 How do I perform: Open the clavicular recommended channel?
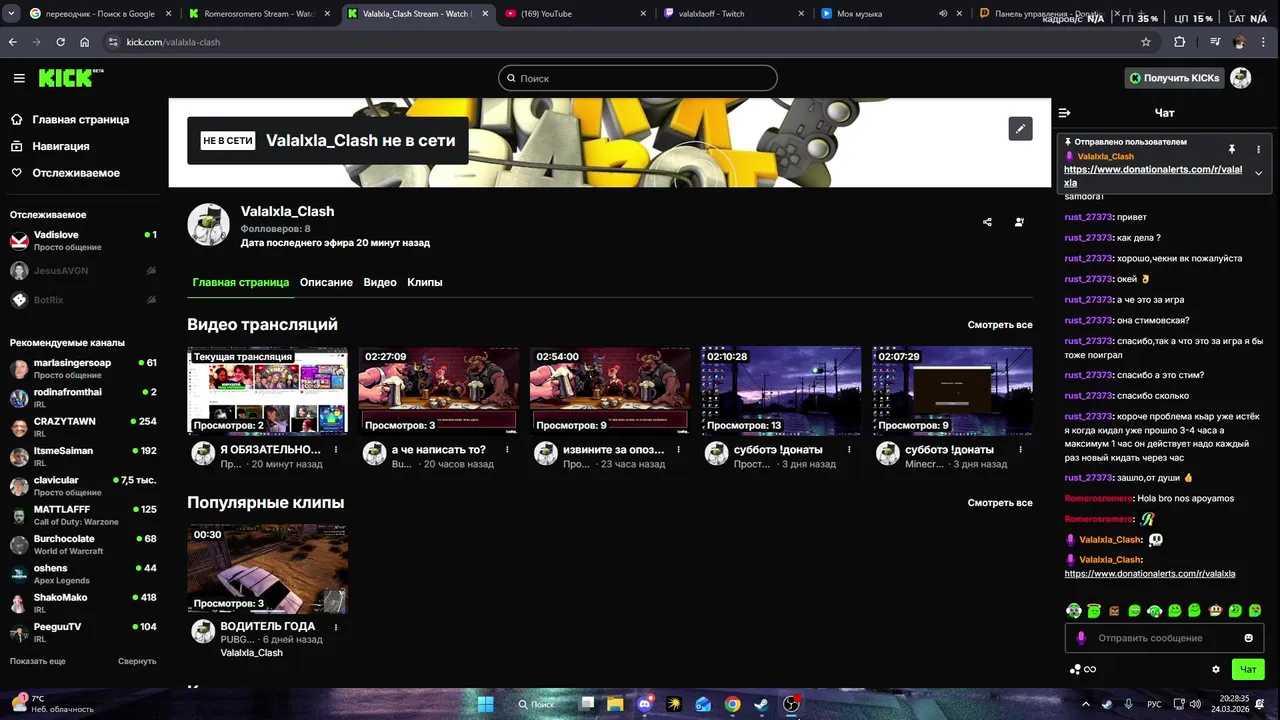pyautogui.click(x=83, y=486)
